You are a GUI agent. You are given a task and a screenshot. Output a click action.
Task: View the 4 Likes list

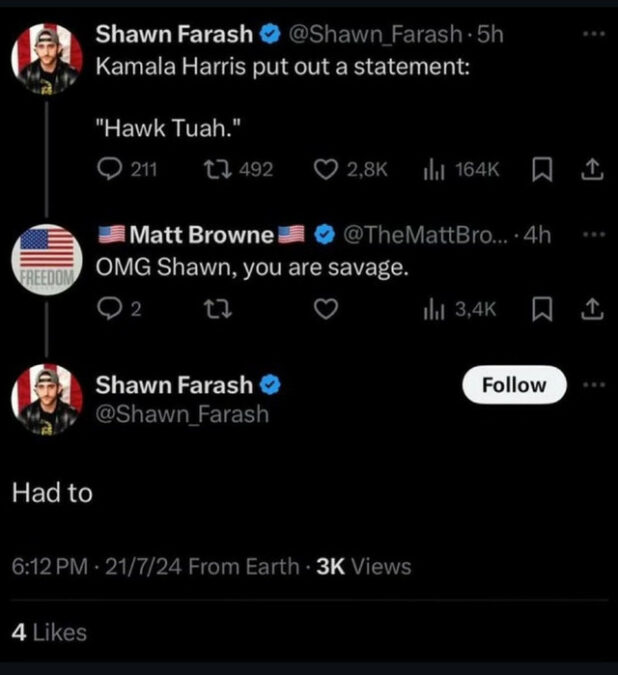click(48, 632)
